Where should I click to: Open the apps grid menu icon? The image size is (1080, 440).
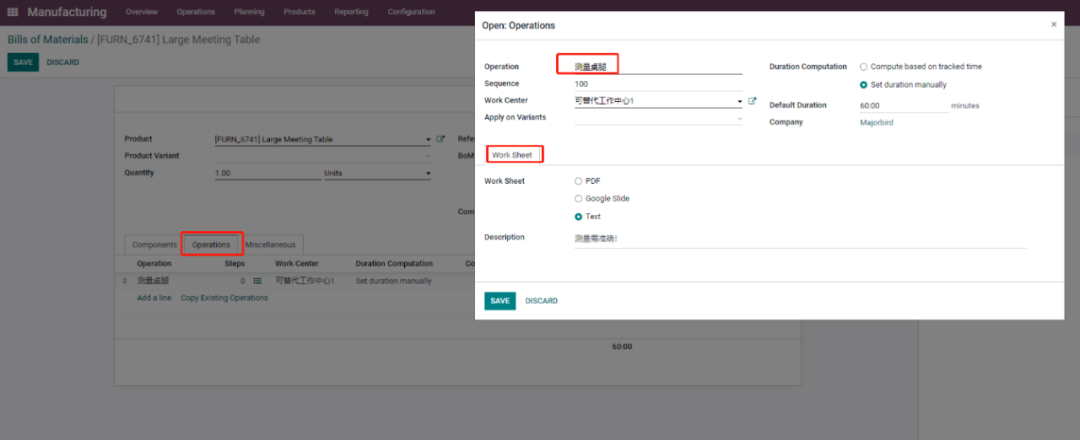[x=14, y=12]
